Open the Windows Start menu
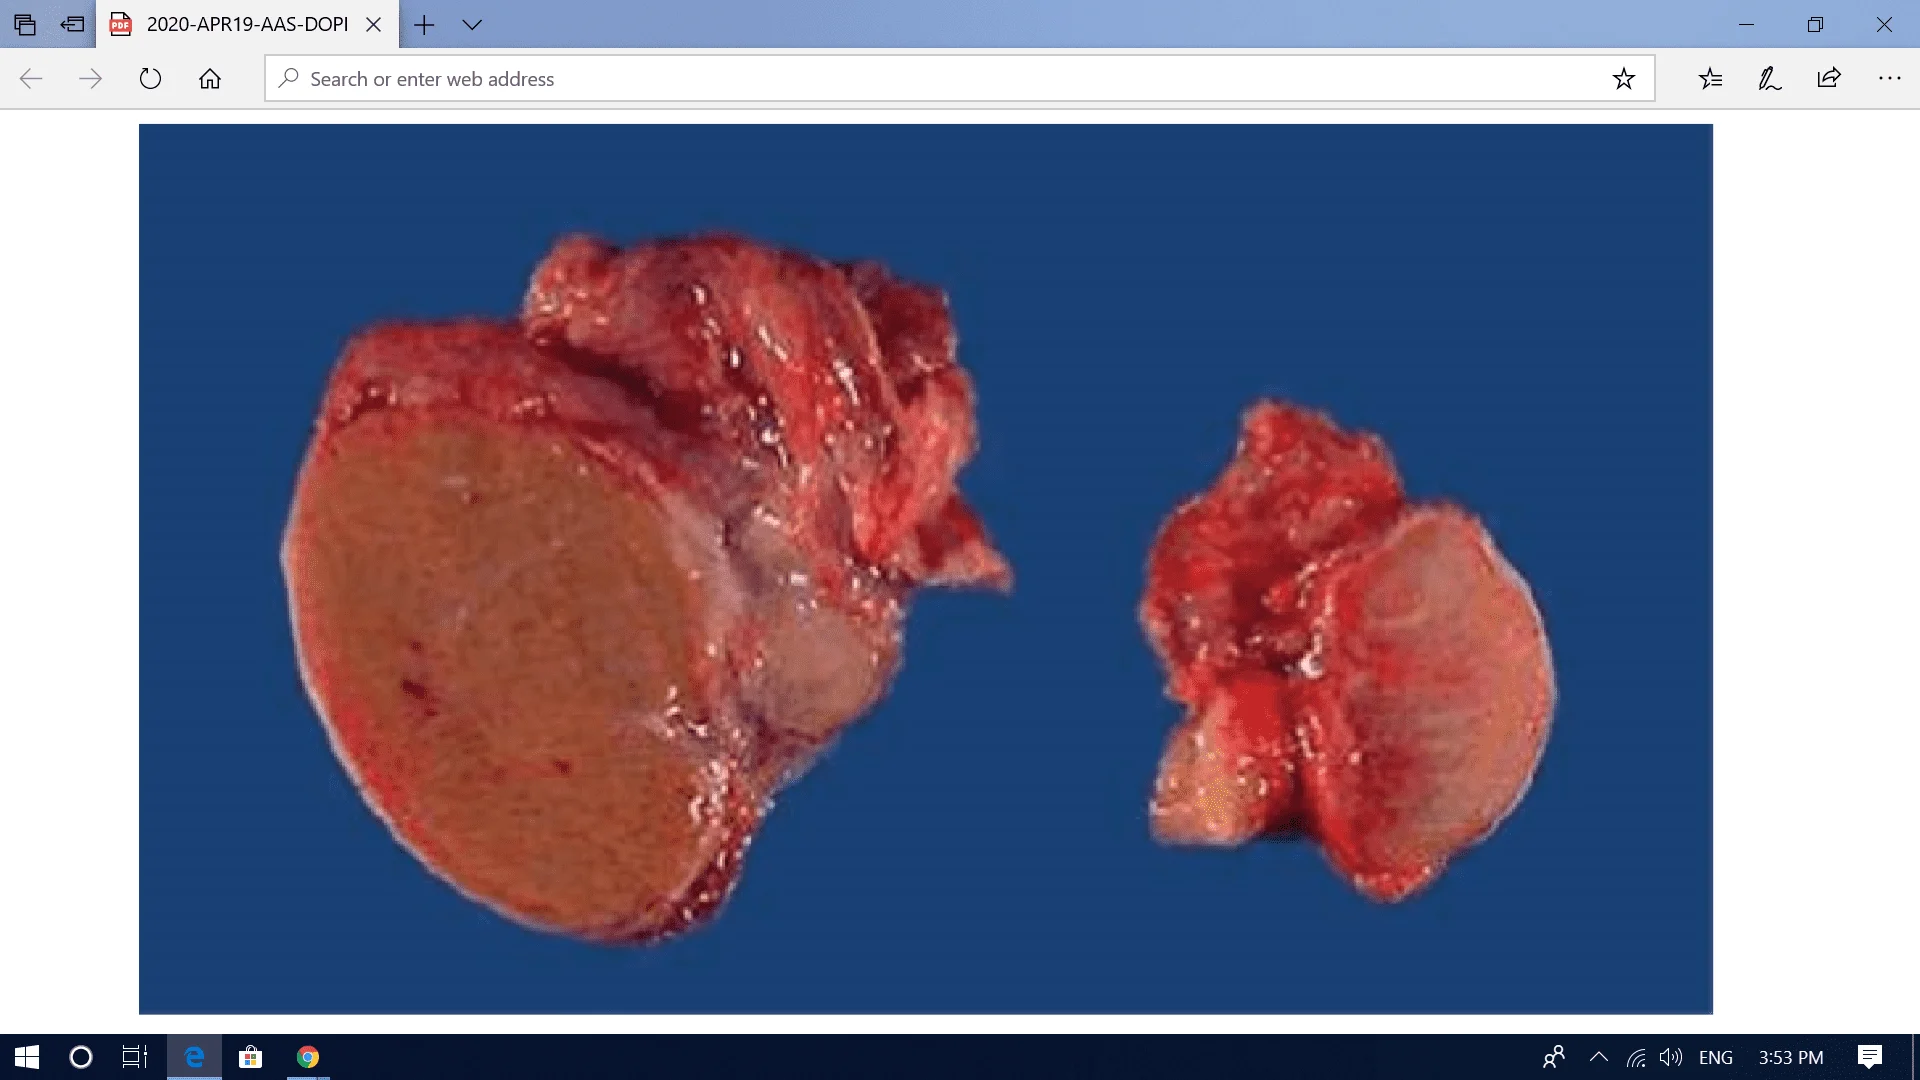The image size is (1920, 1080). click(x=27, y=1057)
